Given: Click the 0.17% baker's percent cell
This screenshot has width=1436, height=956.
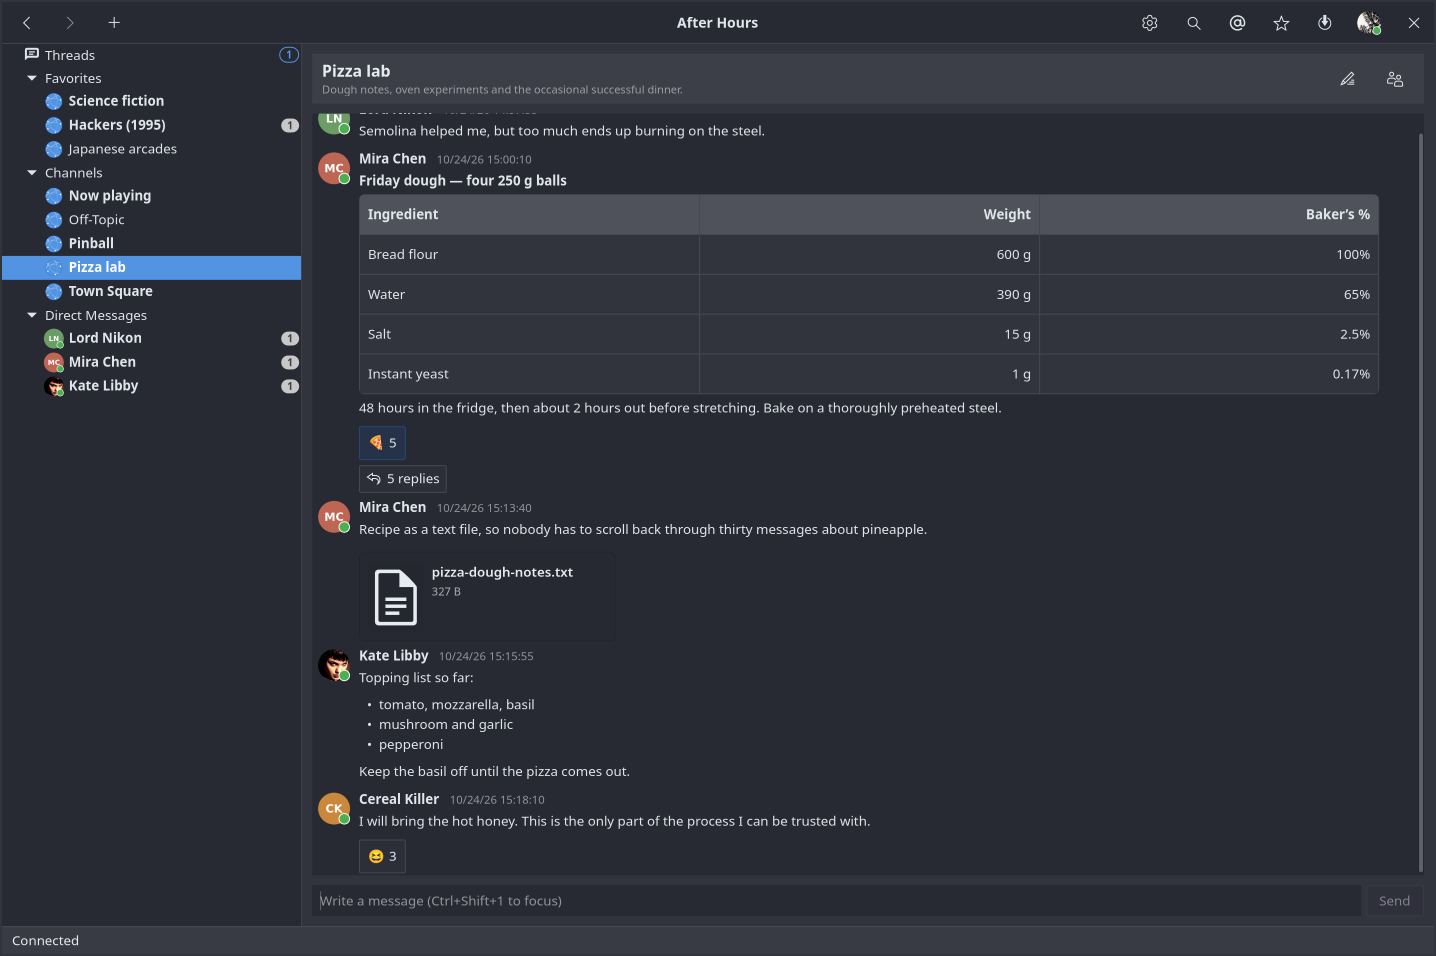Looking at the screenshot, I should [1209, 374].
